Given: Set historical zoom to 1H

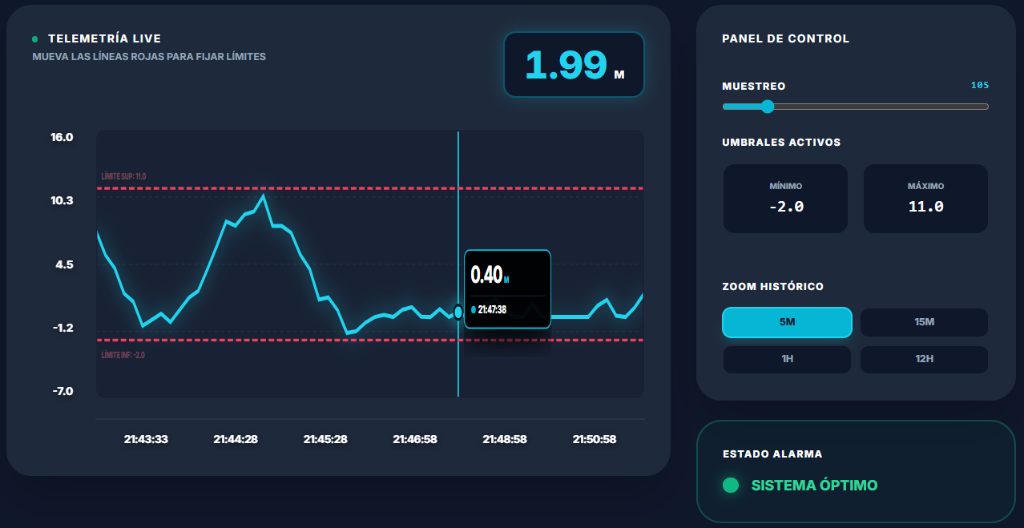Looking at the screenshot, I should 786,359.
